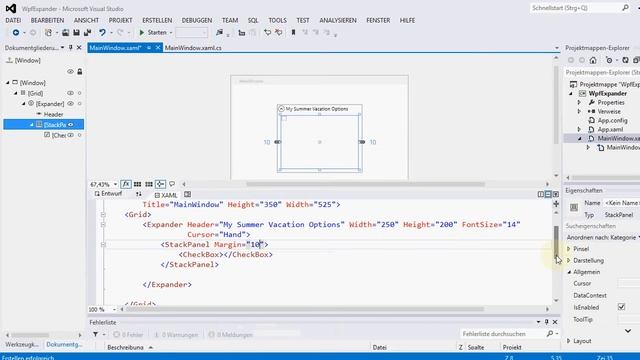This screenshot has height=360, width=640.
Task: Toggle visibility eye for the CheckBox element
Action: click(70, 135)
